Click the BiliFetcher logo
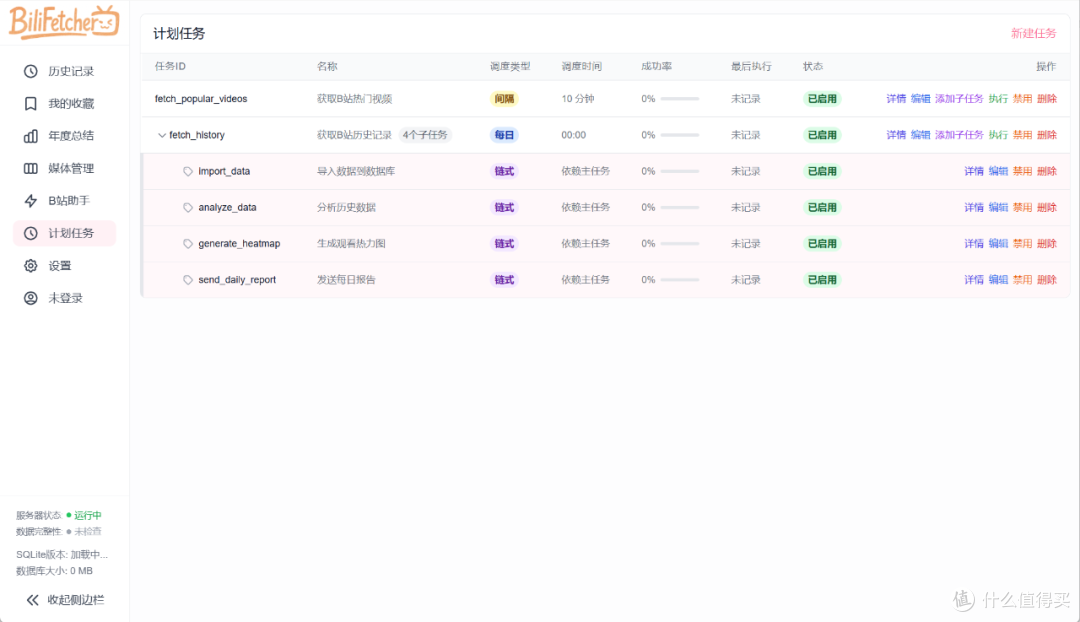Screen dimensions: 1080x622 [x=63, y=21]
